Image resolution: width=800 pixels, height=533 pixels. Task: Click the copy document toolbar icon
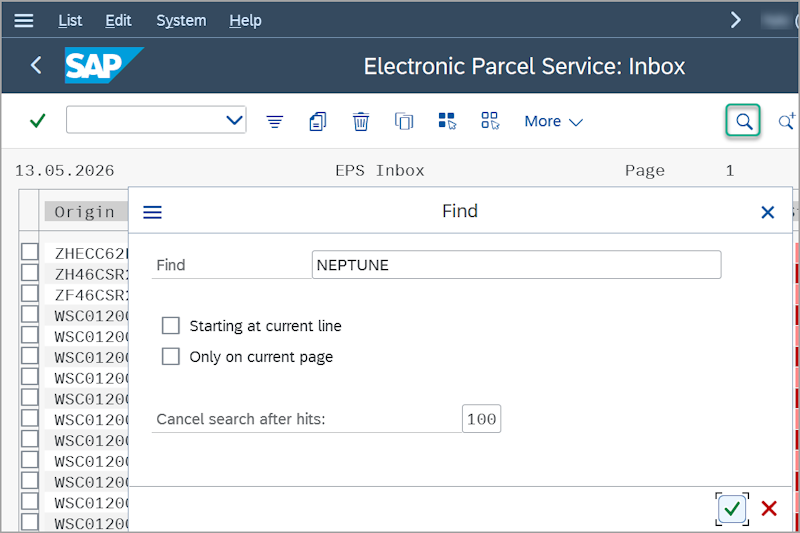(x=318, y=121)
